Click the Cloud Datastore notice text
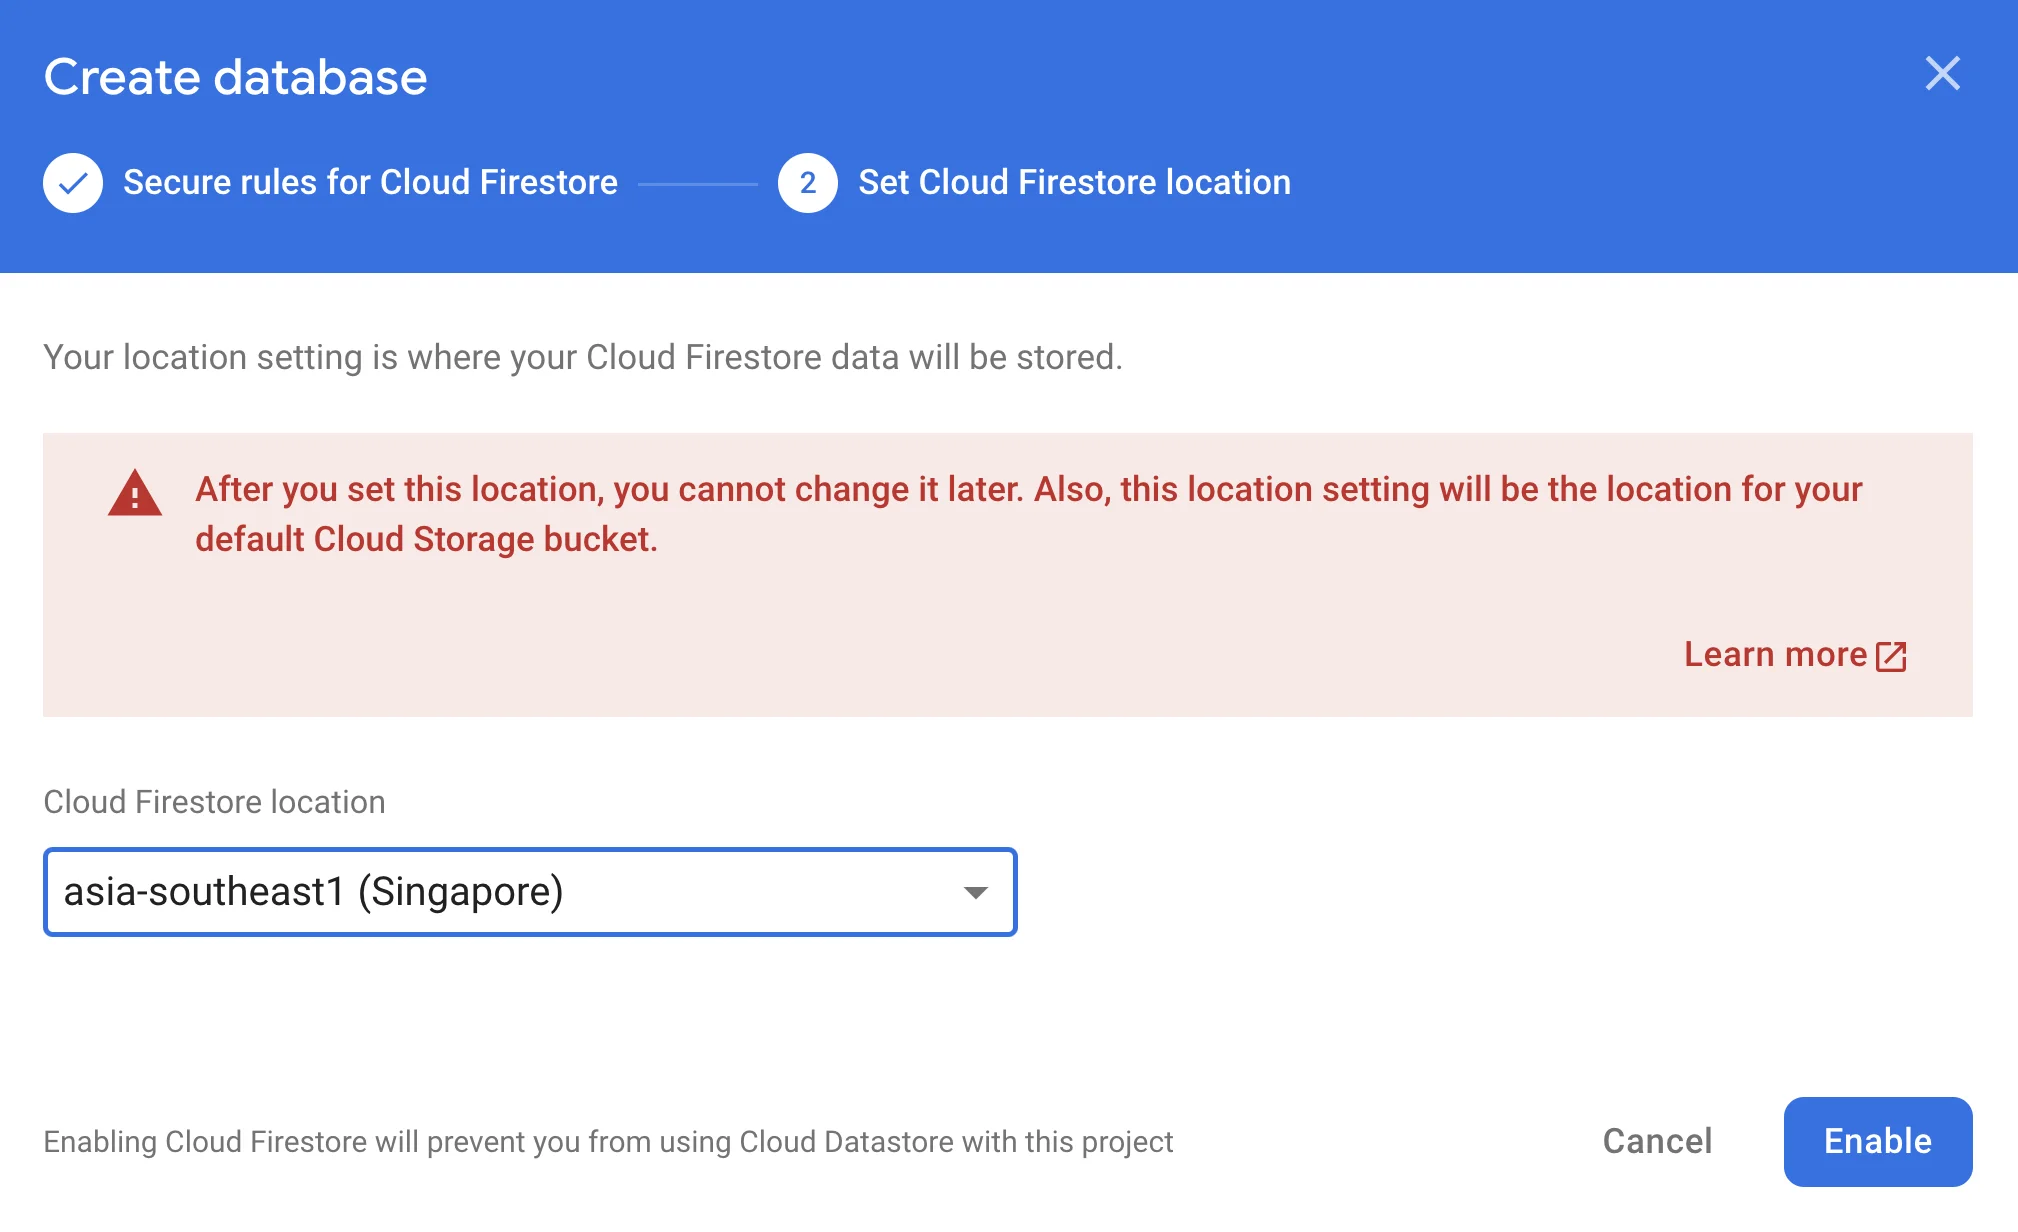Image resolution: width=2018 pixels, height=1232 pixels. click(x=608, y=1142)
